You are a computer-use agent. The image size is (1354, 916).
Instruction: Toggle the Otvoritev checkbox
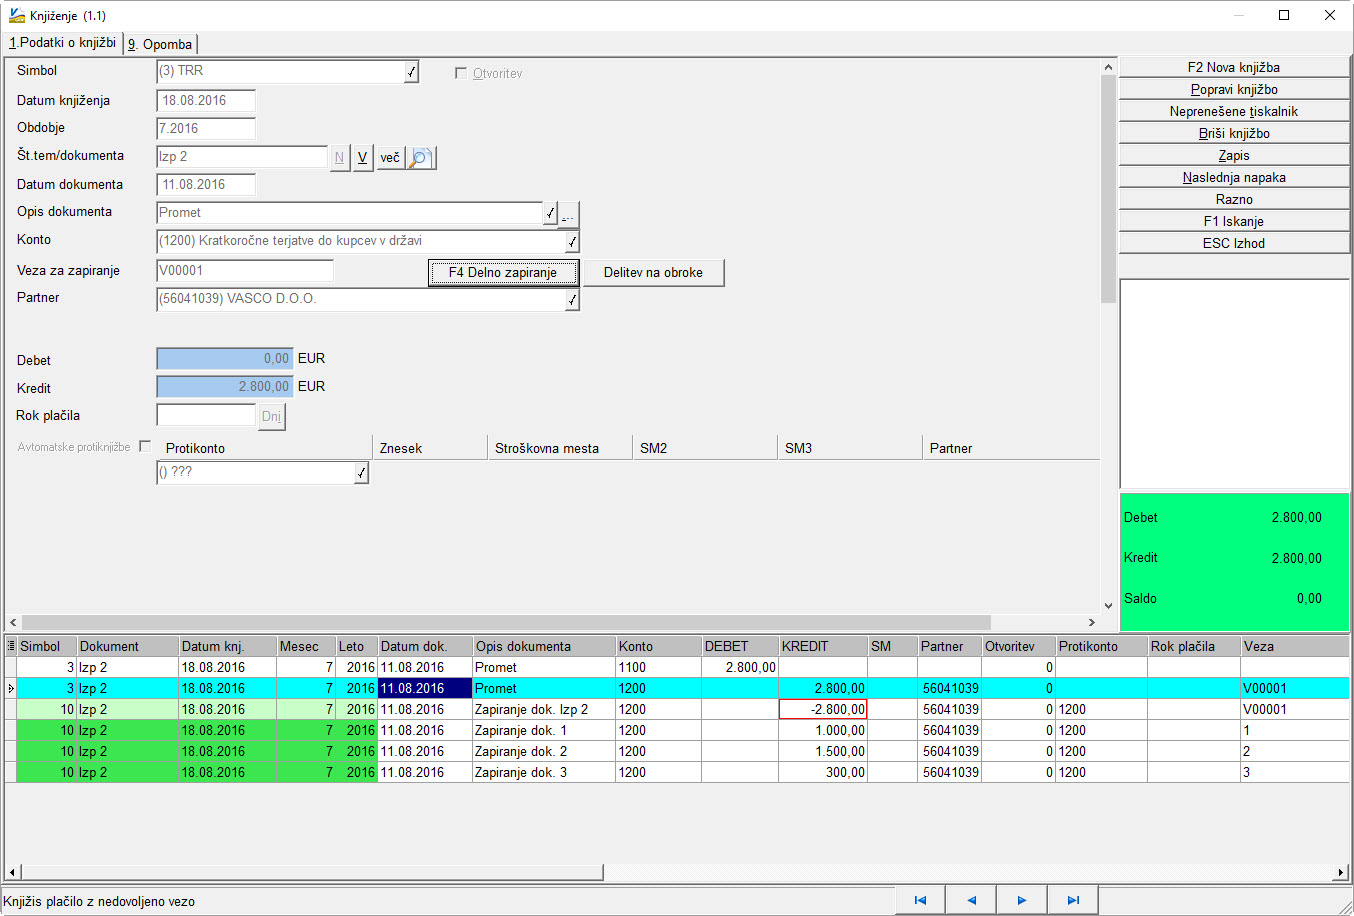(x=461, y=73)
